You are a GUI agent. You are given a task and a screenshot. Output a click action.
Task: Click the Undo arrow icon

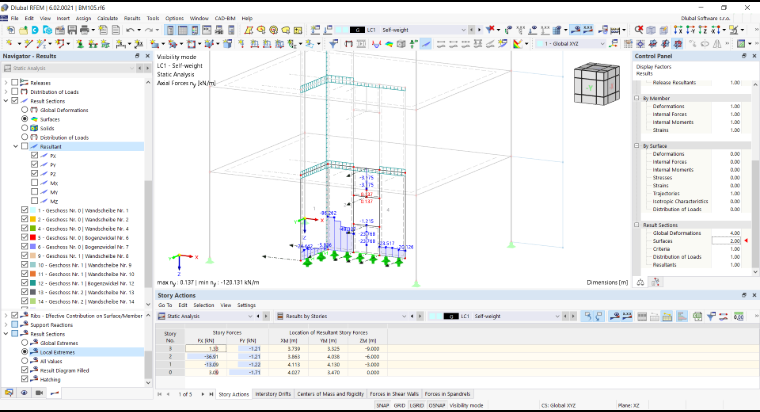pyautogui.click(x=130, y=30)
